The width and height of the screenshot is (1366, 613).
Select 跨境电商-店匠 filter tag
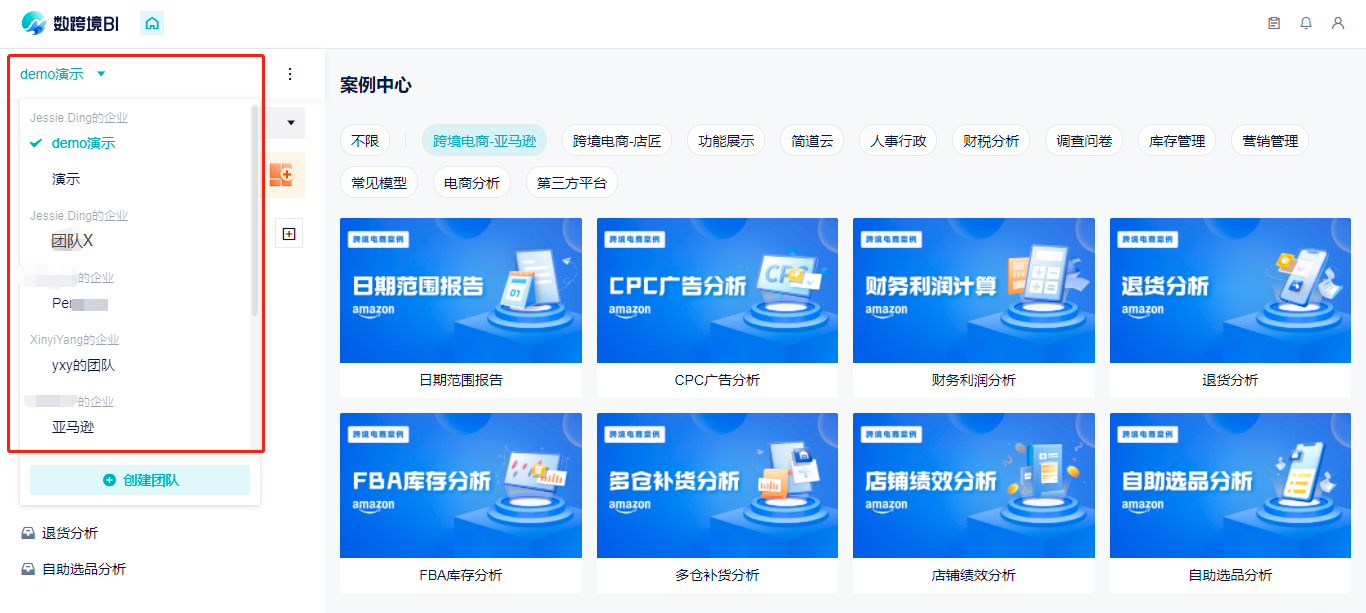tap(617, 141)
